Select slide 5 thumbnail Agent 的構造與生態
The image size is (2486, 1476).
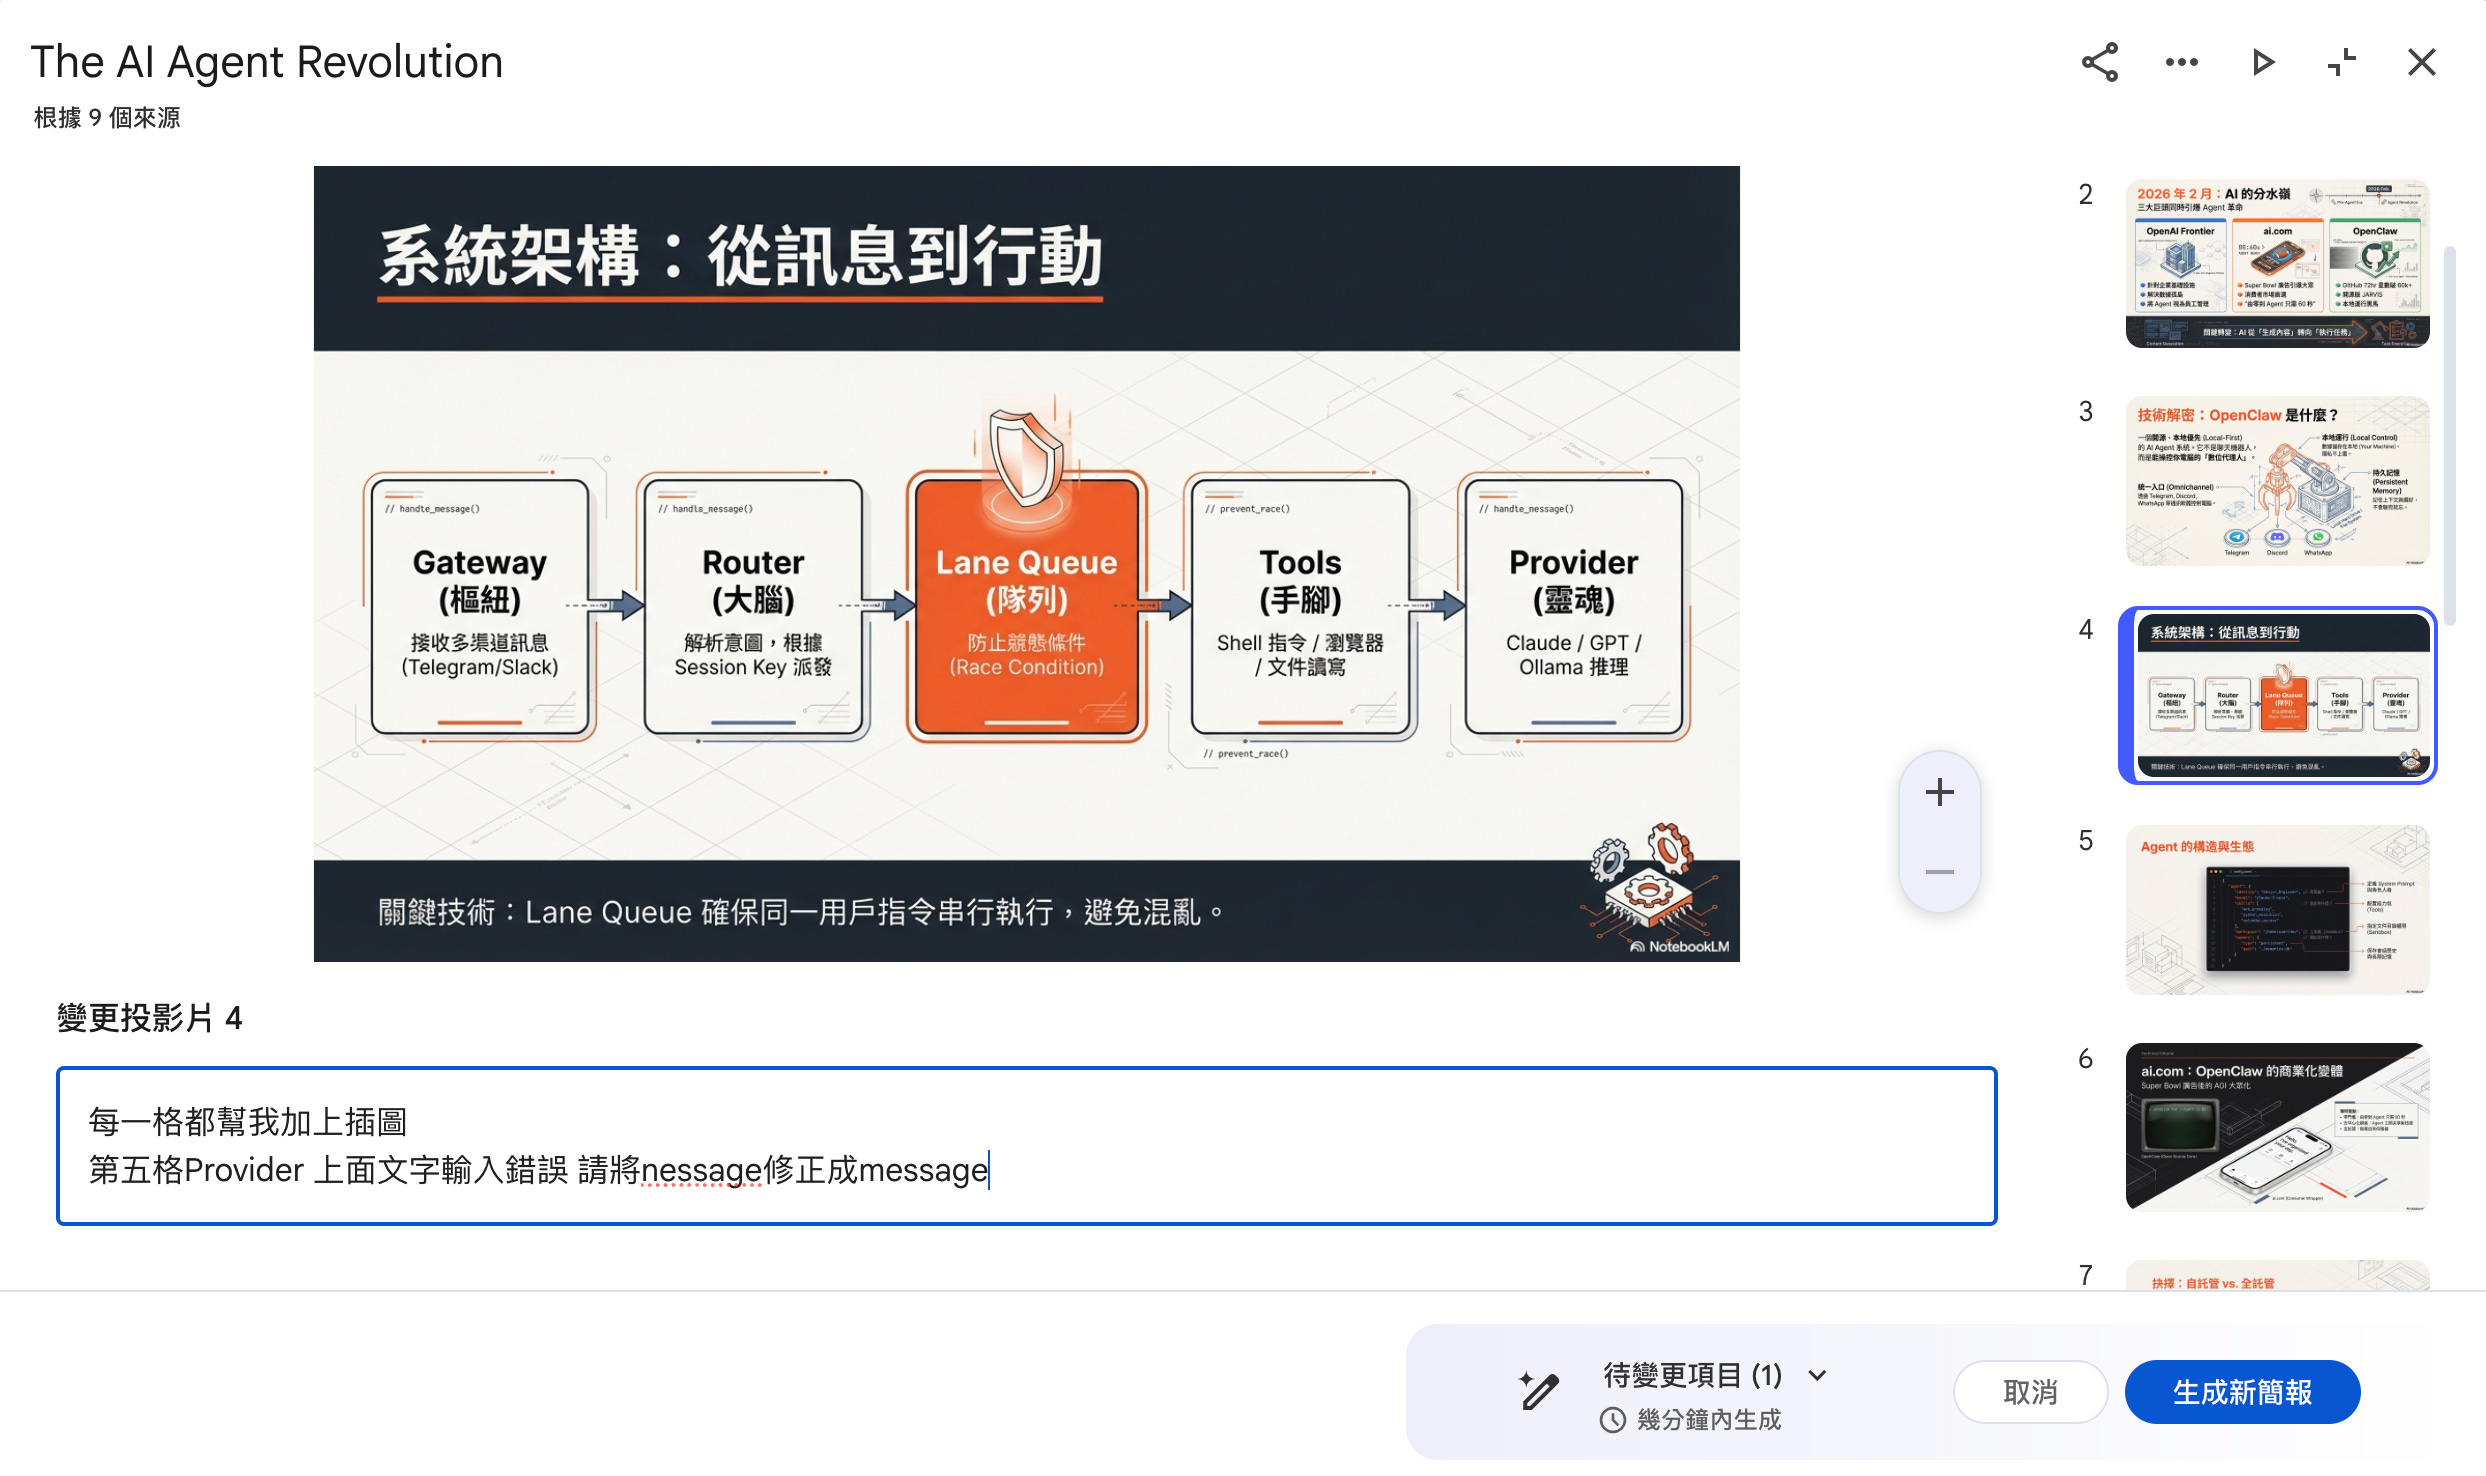pyautogui.click(x=2277, y=909)
